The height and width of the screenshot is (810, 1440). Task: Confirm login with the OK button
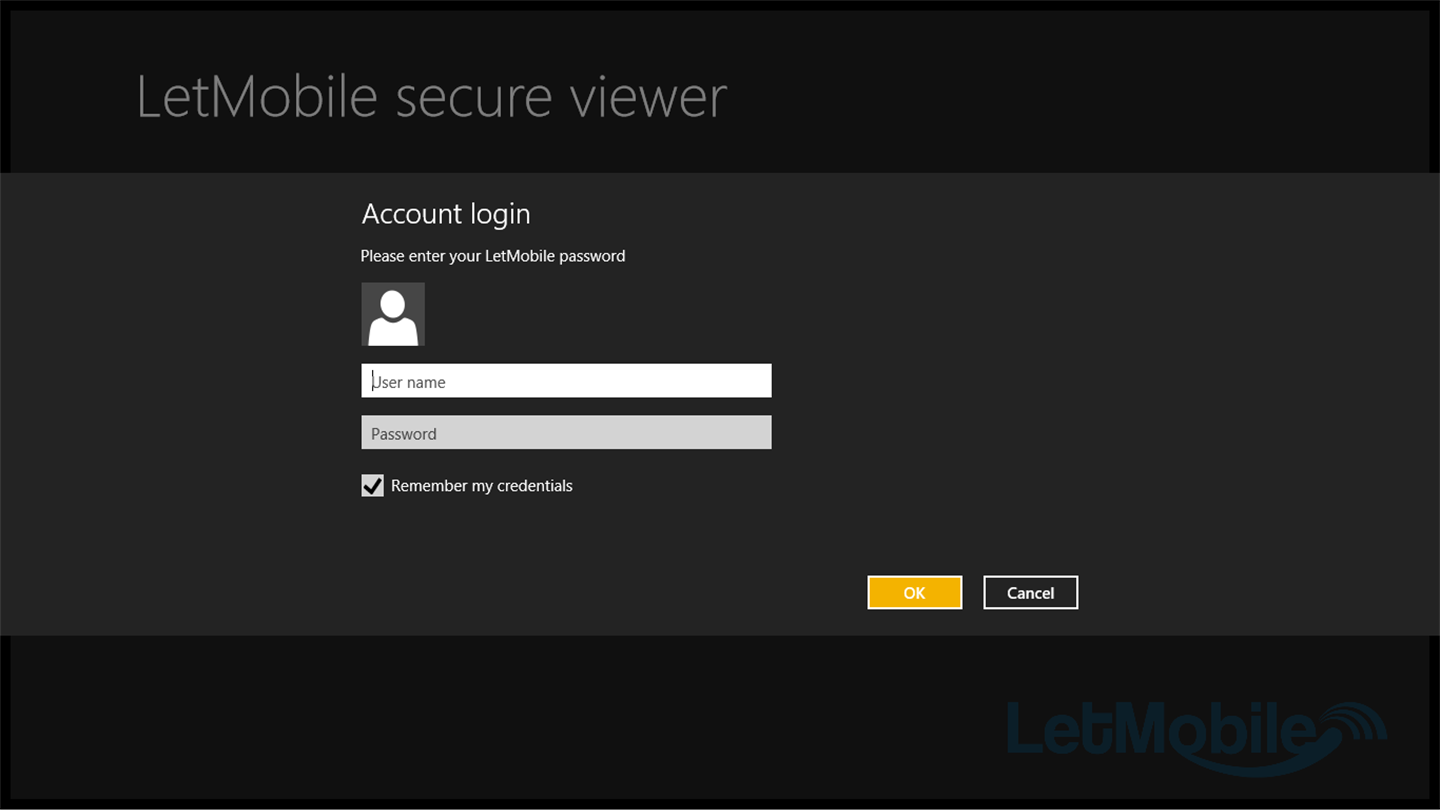pyautogui.click(x=914, y=593)
